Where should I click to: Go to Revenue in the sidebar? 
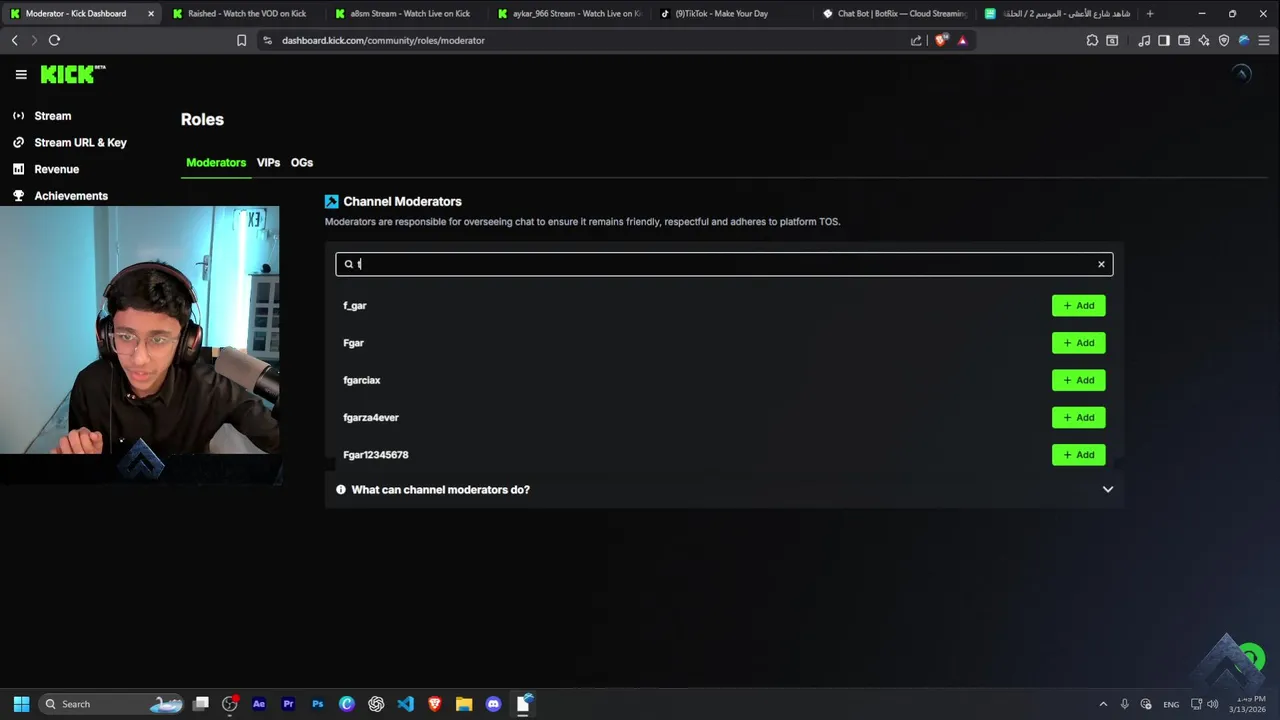pyautogui.click(x=56, y=169)
